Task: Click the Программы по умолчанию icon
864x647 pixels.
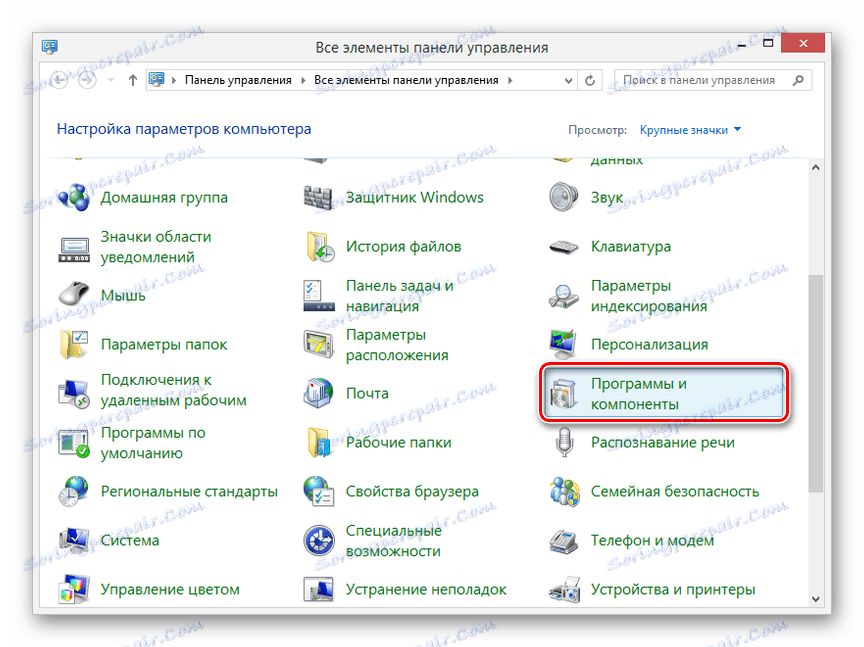Action: click(x=74, y=443)
